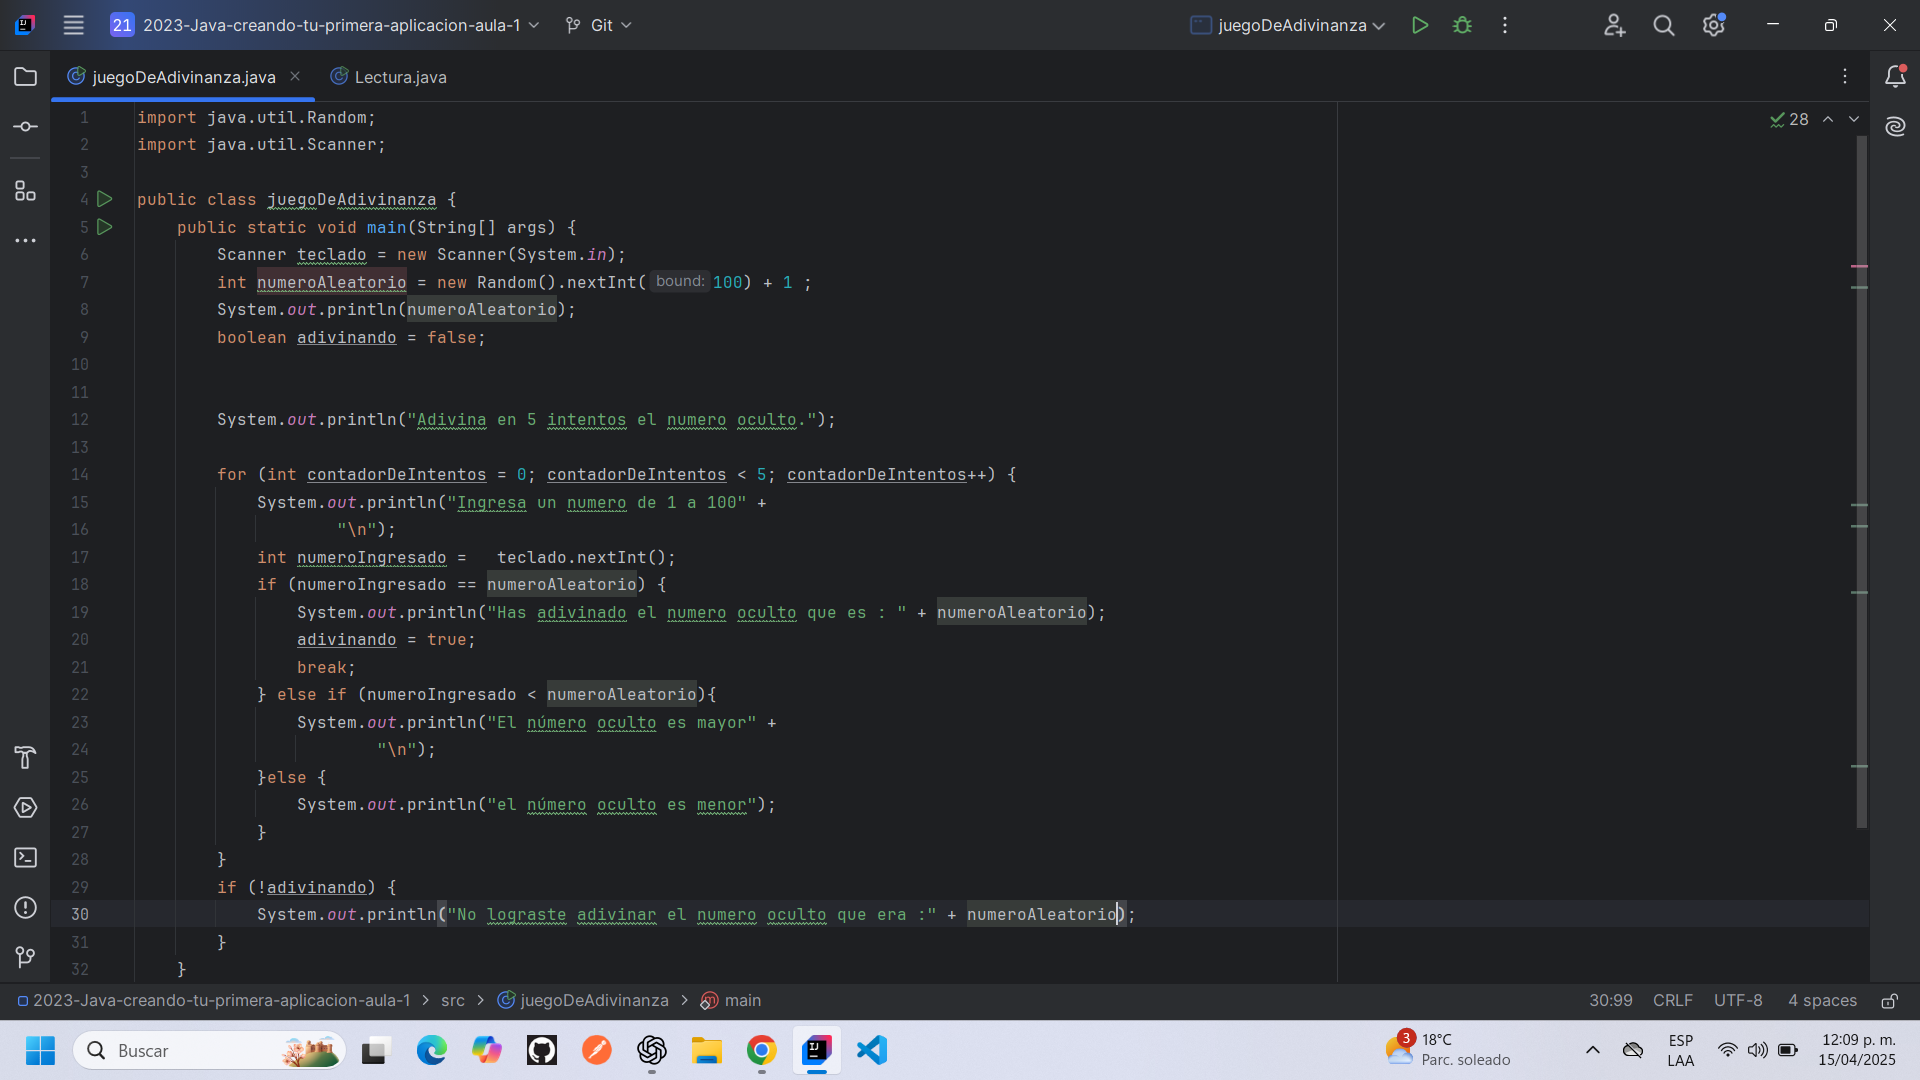Screen dimensions: 1920x1080
Task: Open Git dropdown menu
Action: click(x=598, y=25)
